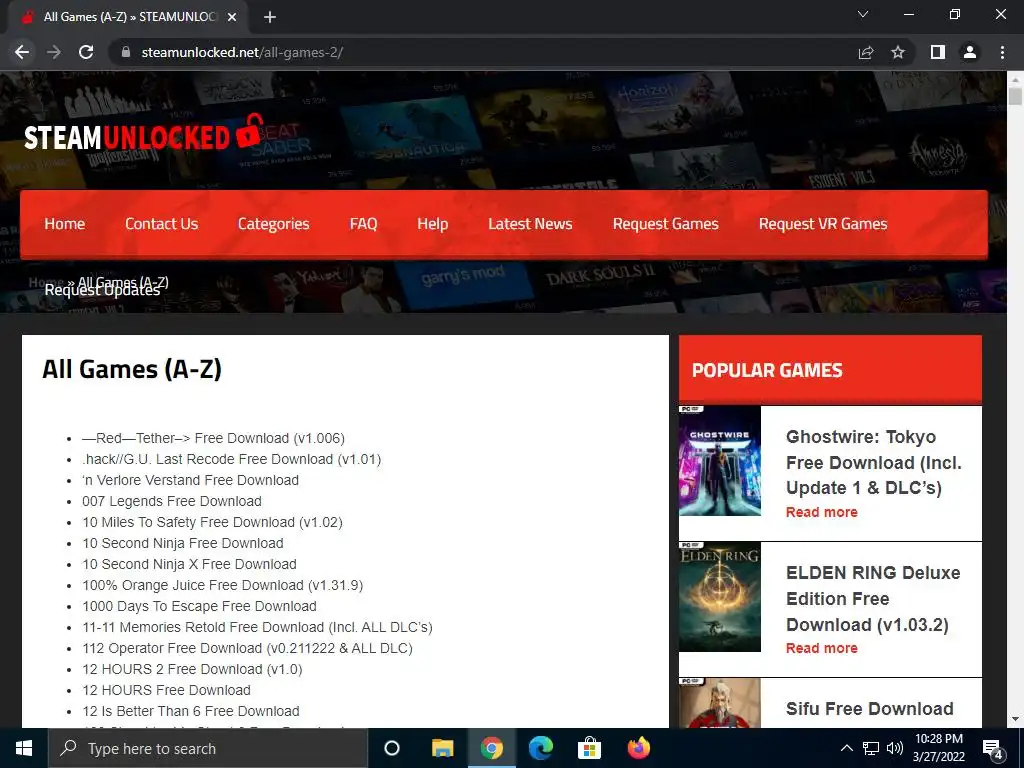Open ELDEN RING Deluxe Edition title
This screenshot has height=768, width=1024.
873,598
